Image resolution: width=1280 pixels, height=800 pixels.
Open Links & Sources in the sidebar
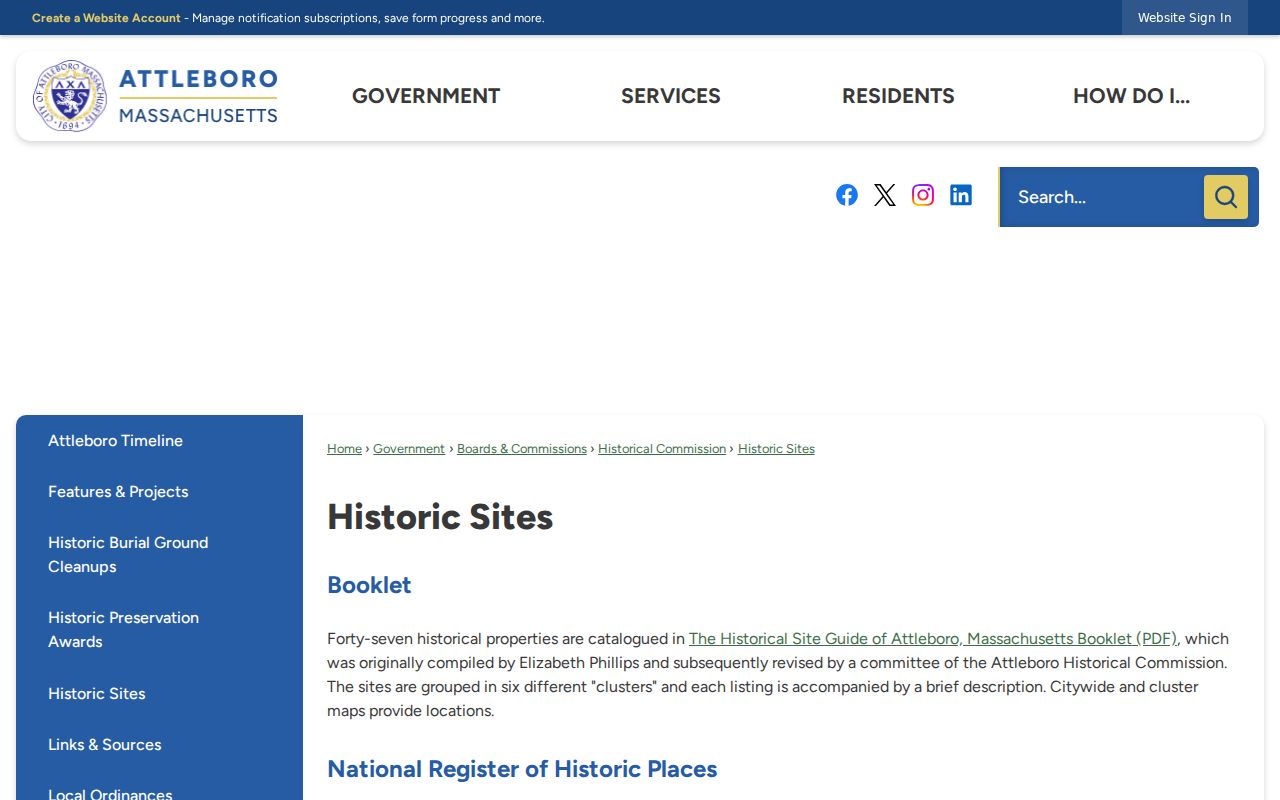(x=105, y=745)
